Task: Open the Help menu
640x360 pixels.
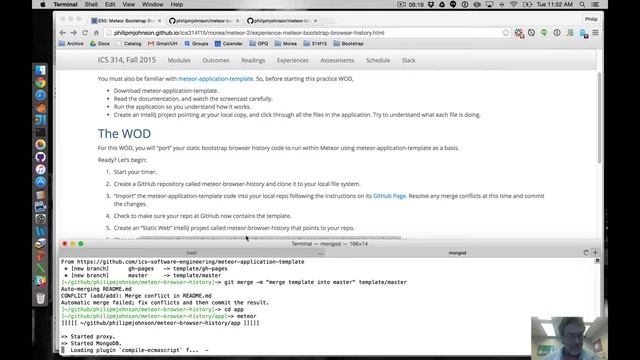Action: (177, 4)
